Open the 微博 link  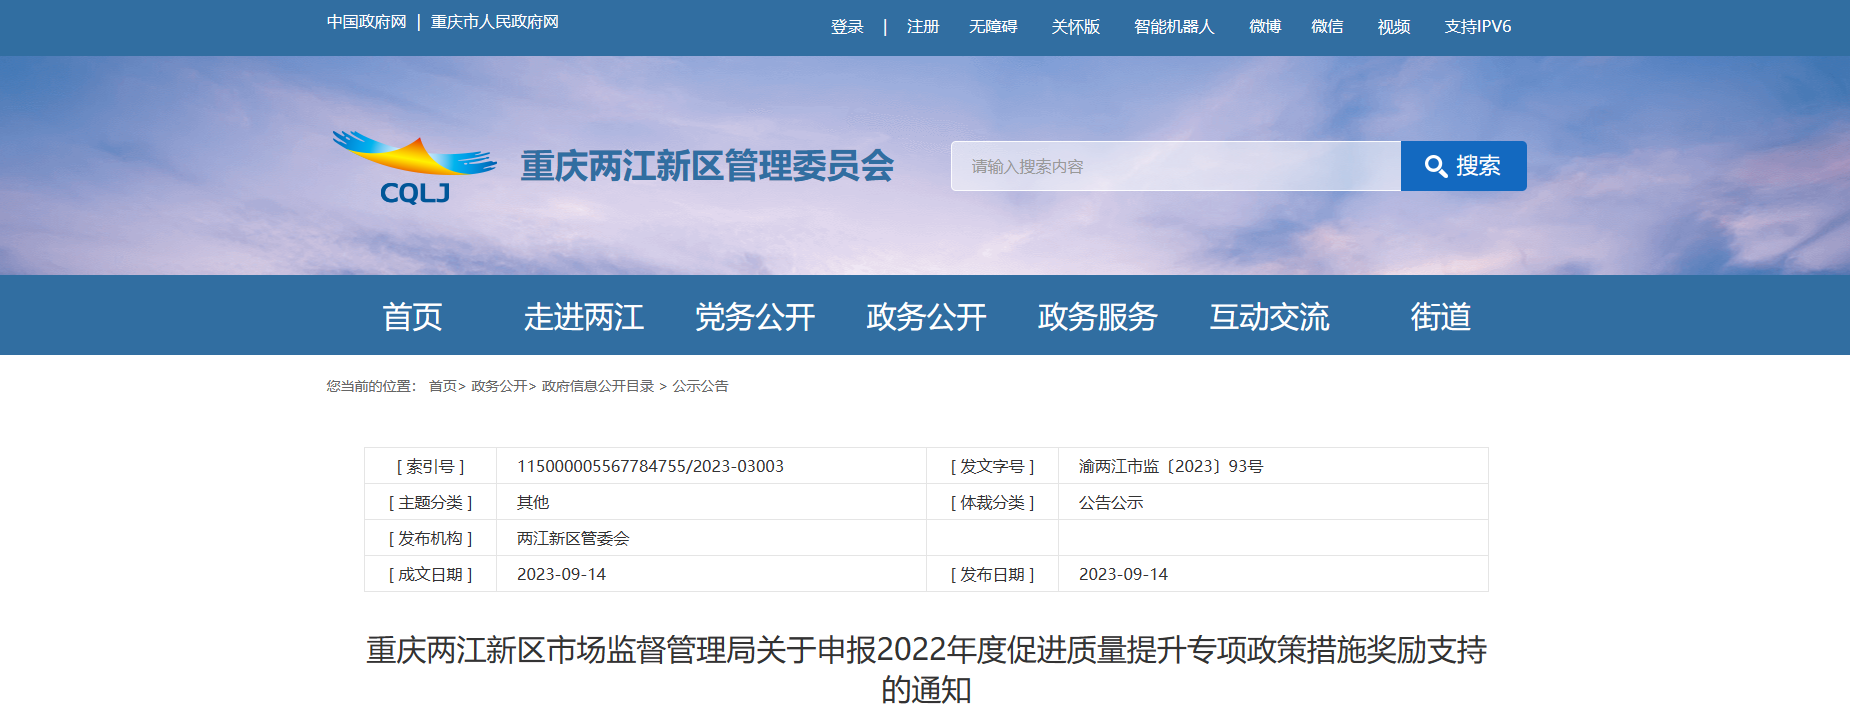[x=1264, y=27]
